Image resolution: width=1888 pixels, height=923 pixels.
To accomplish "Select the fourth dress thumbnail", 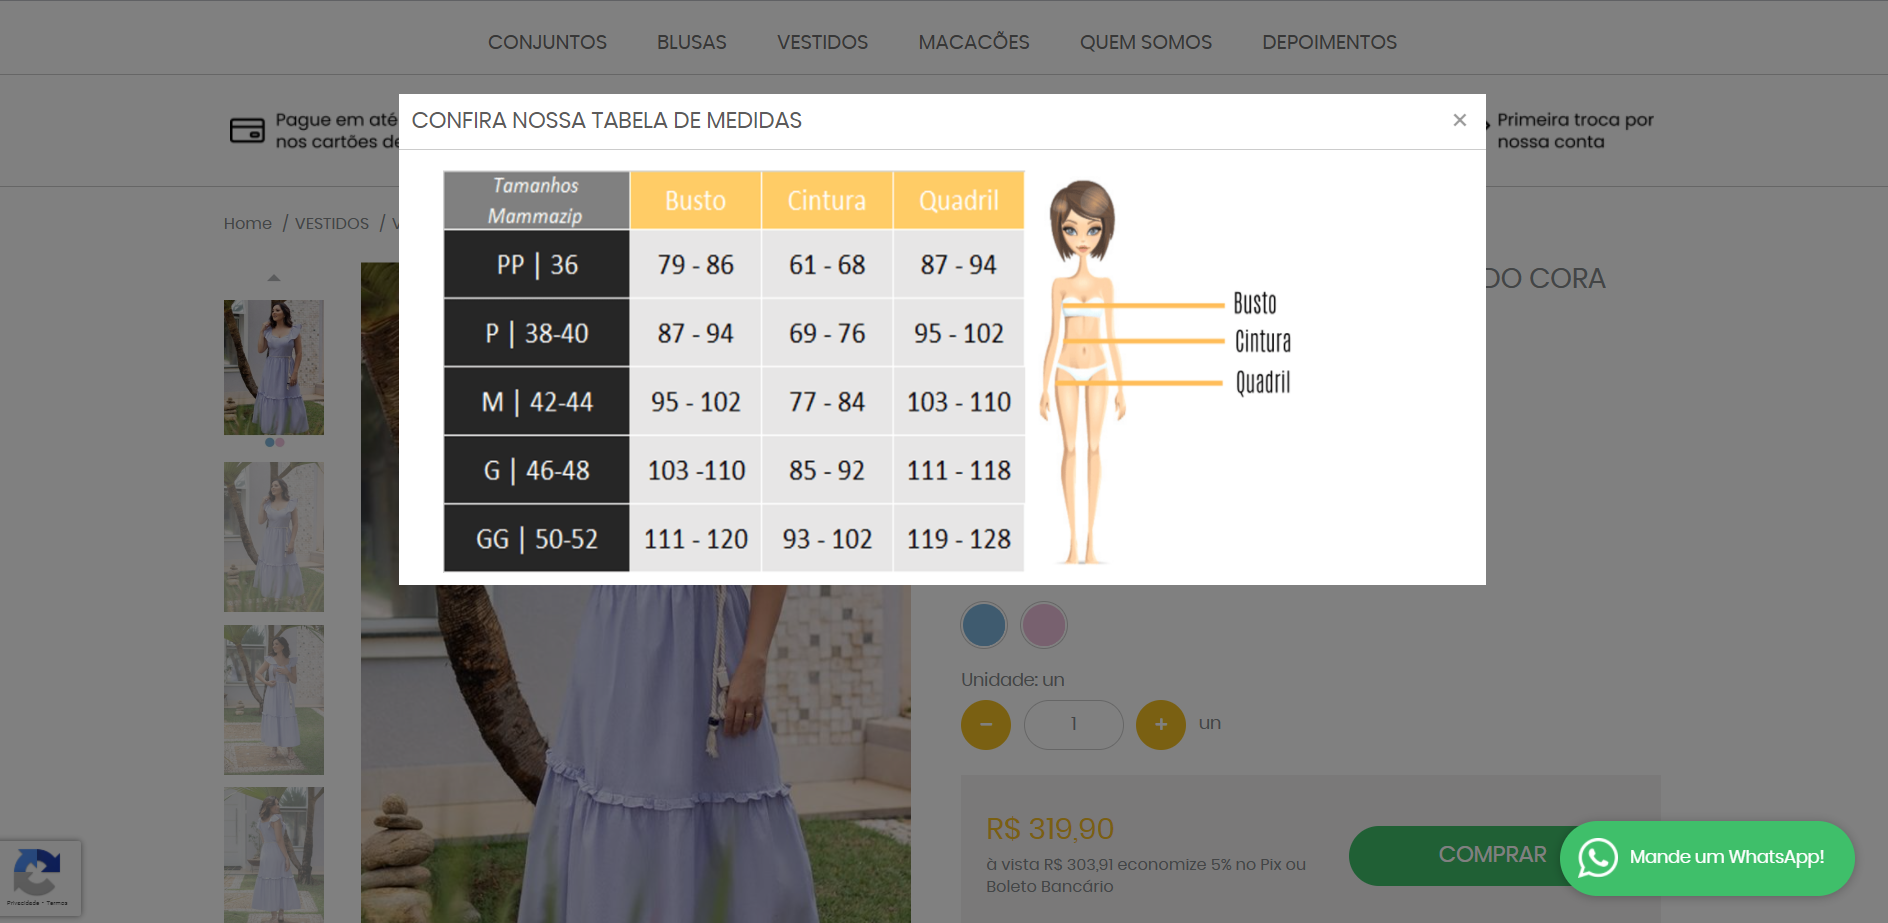I will (x=273, y=855).
